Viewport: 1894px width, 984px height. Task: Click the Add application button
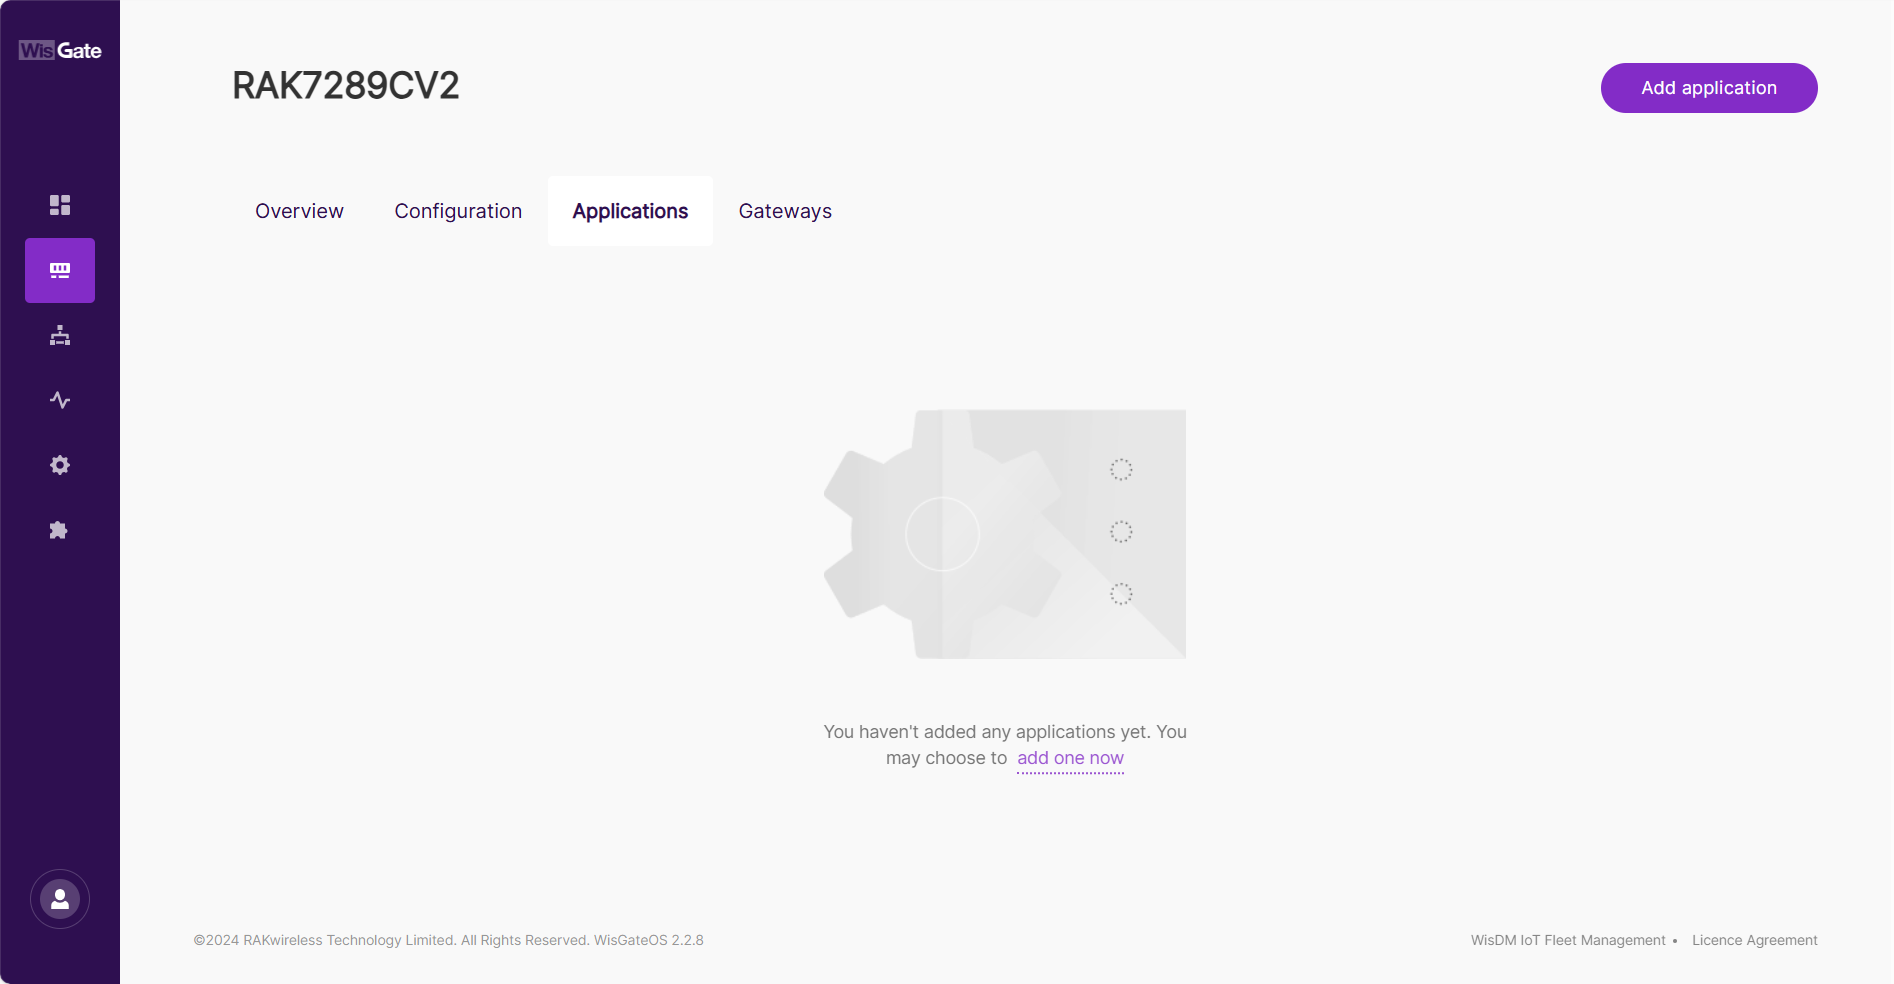(1709, 88)
